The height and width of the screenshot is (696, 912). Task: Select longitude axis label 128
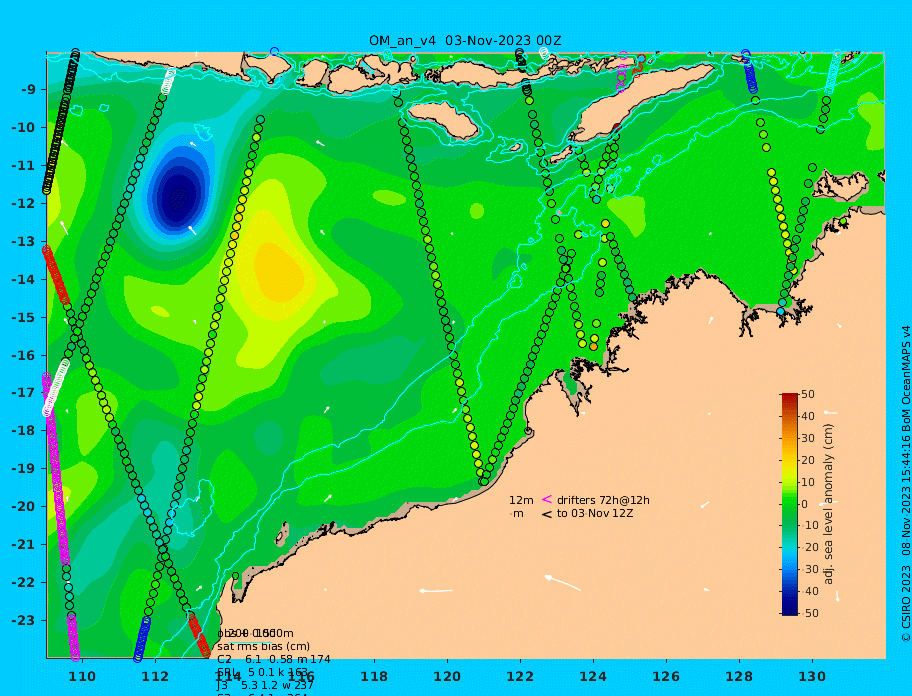pyautogui.click(x=739, y=676)
